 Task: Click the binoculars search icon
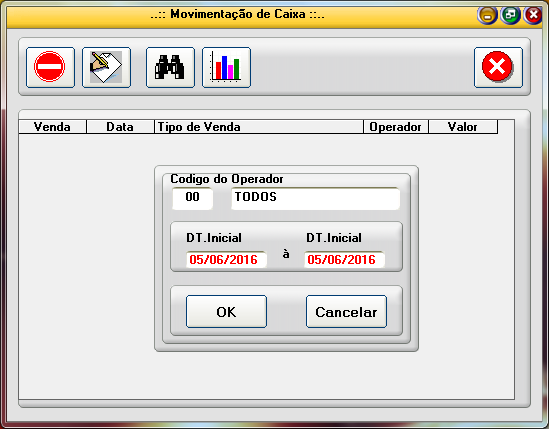point(170,67)
